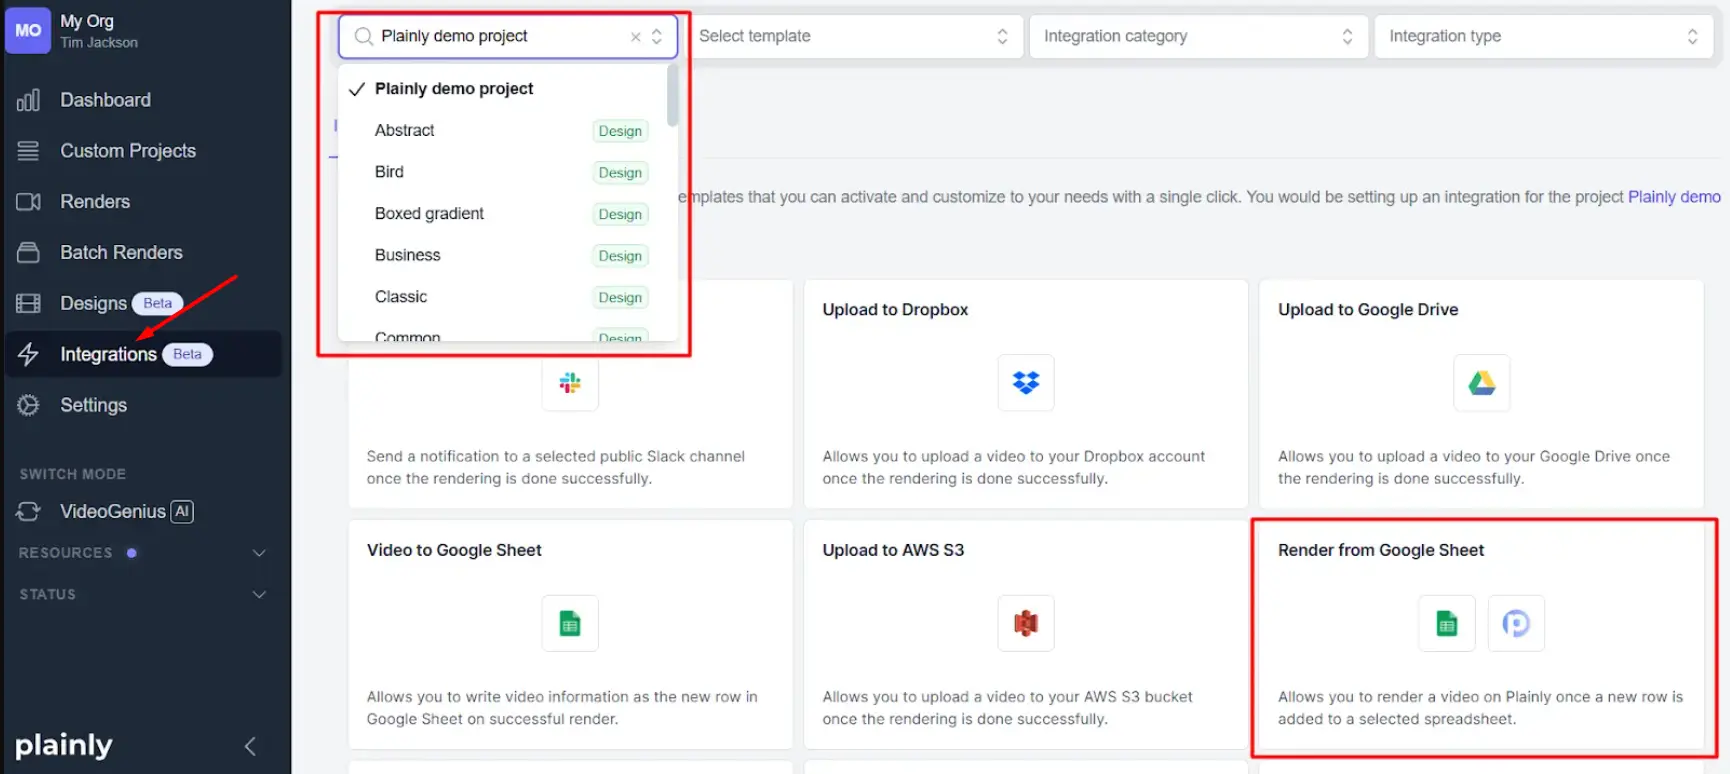Click the Designs film icon
1730x774 pixels.
coord(28,303)
